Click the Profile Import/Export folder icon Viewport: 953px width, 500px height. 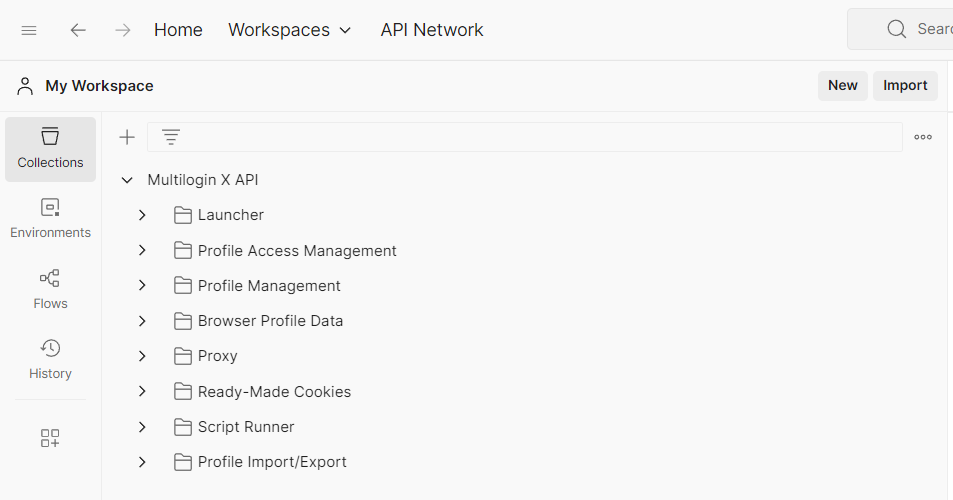(183, 462)
